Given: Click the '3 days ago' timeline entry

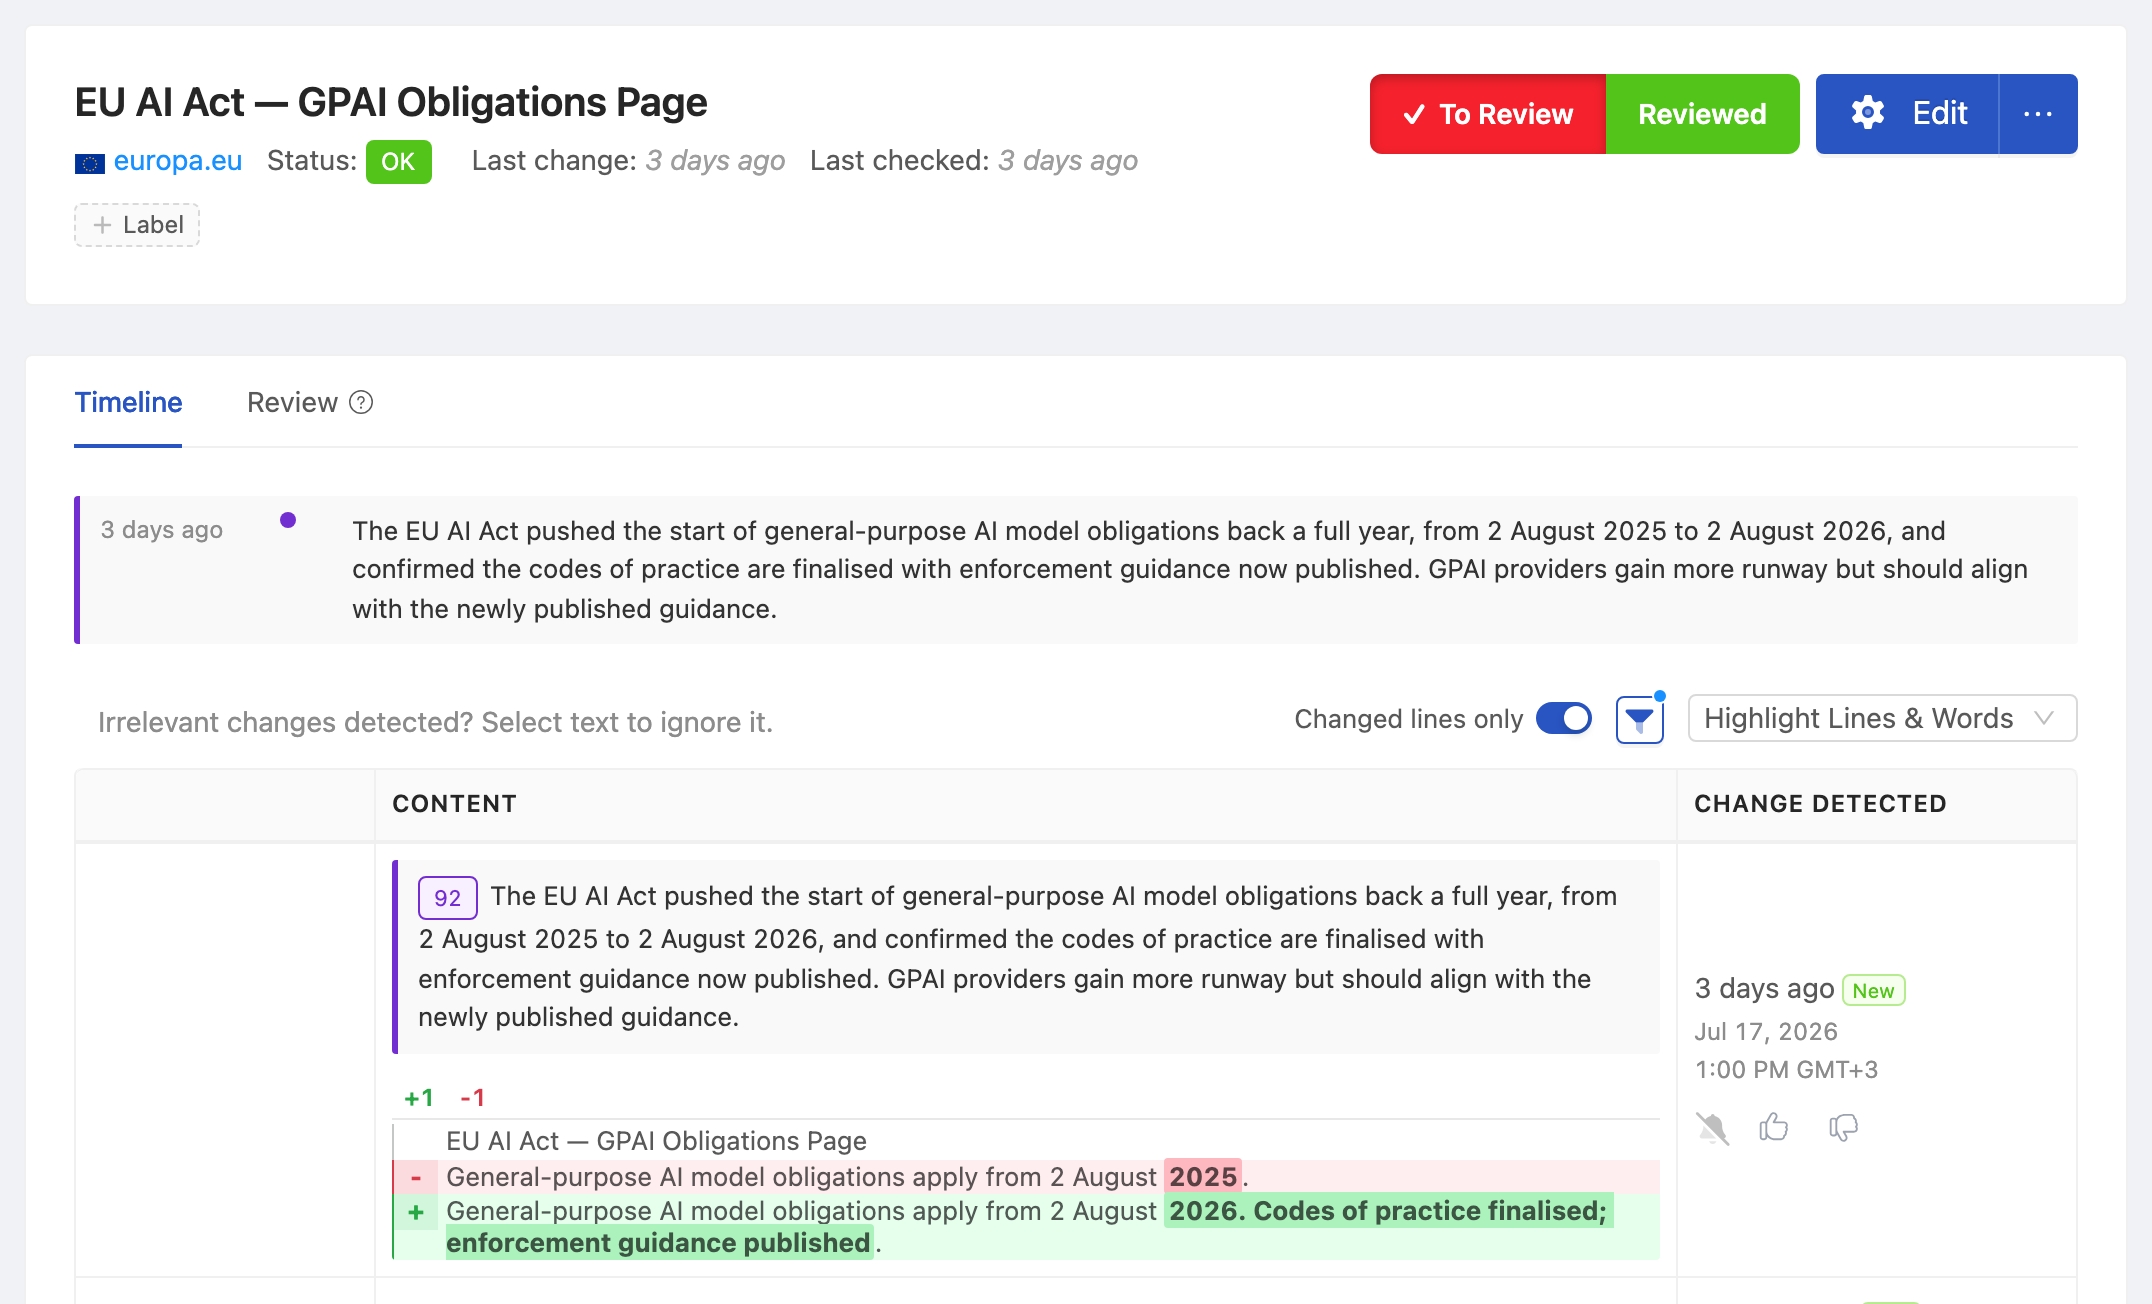Looking at the screenshot, I should [1078, 570].
